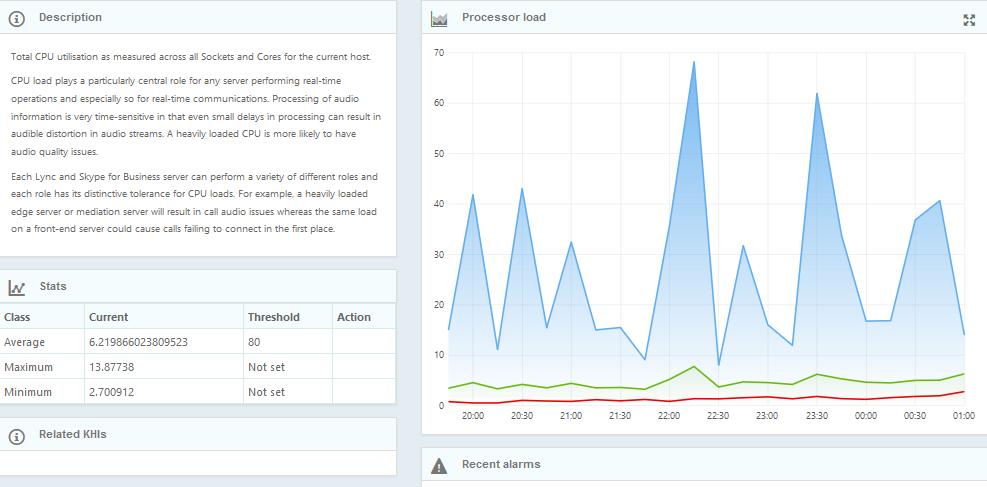Select the Average row threshold value 80
Image resolution: width=987 pixels, height=487 pixels.
point(254,342)
